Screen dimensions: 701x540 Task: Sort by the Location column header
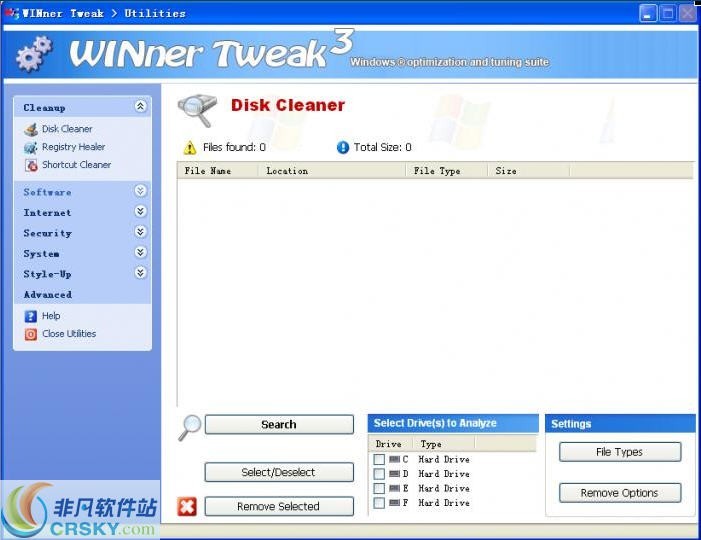332,171
